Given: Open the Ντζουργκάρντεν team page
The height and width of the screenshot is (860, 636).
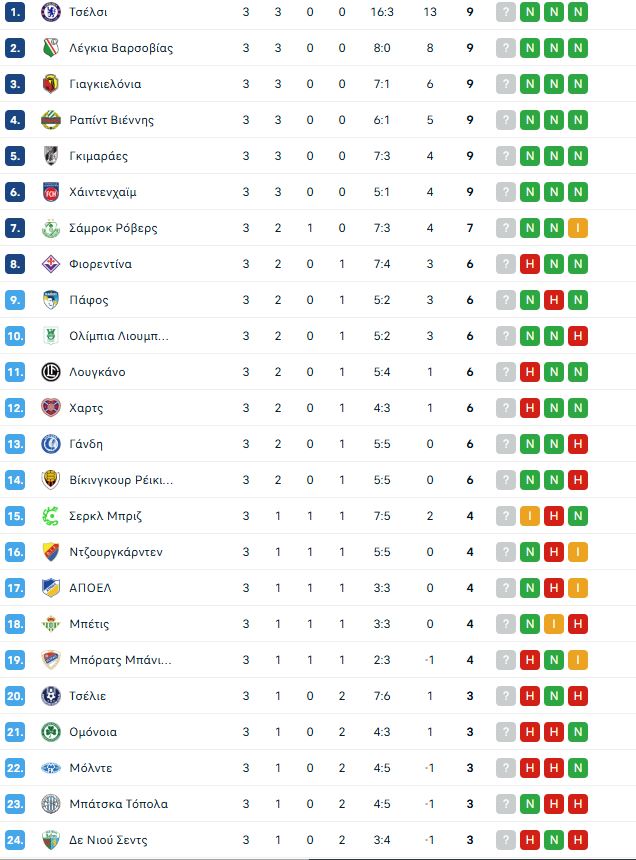Looking at the screenshot, I should pos(116,552).
